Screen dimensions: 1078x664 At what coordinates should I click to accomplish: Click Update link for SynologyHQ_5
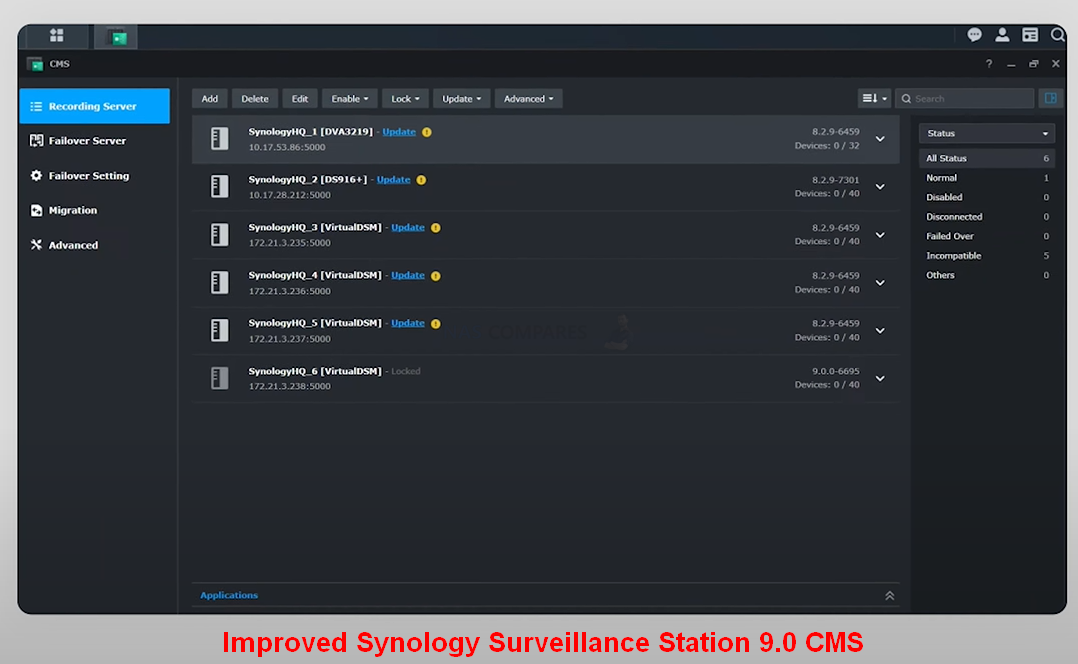(408, 322)
